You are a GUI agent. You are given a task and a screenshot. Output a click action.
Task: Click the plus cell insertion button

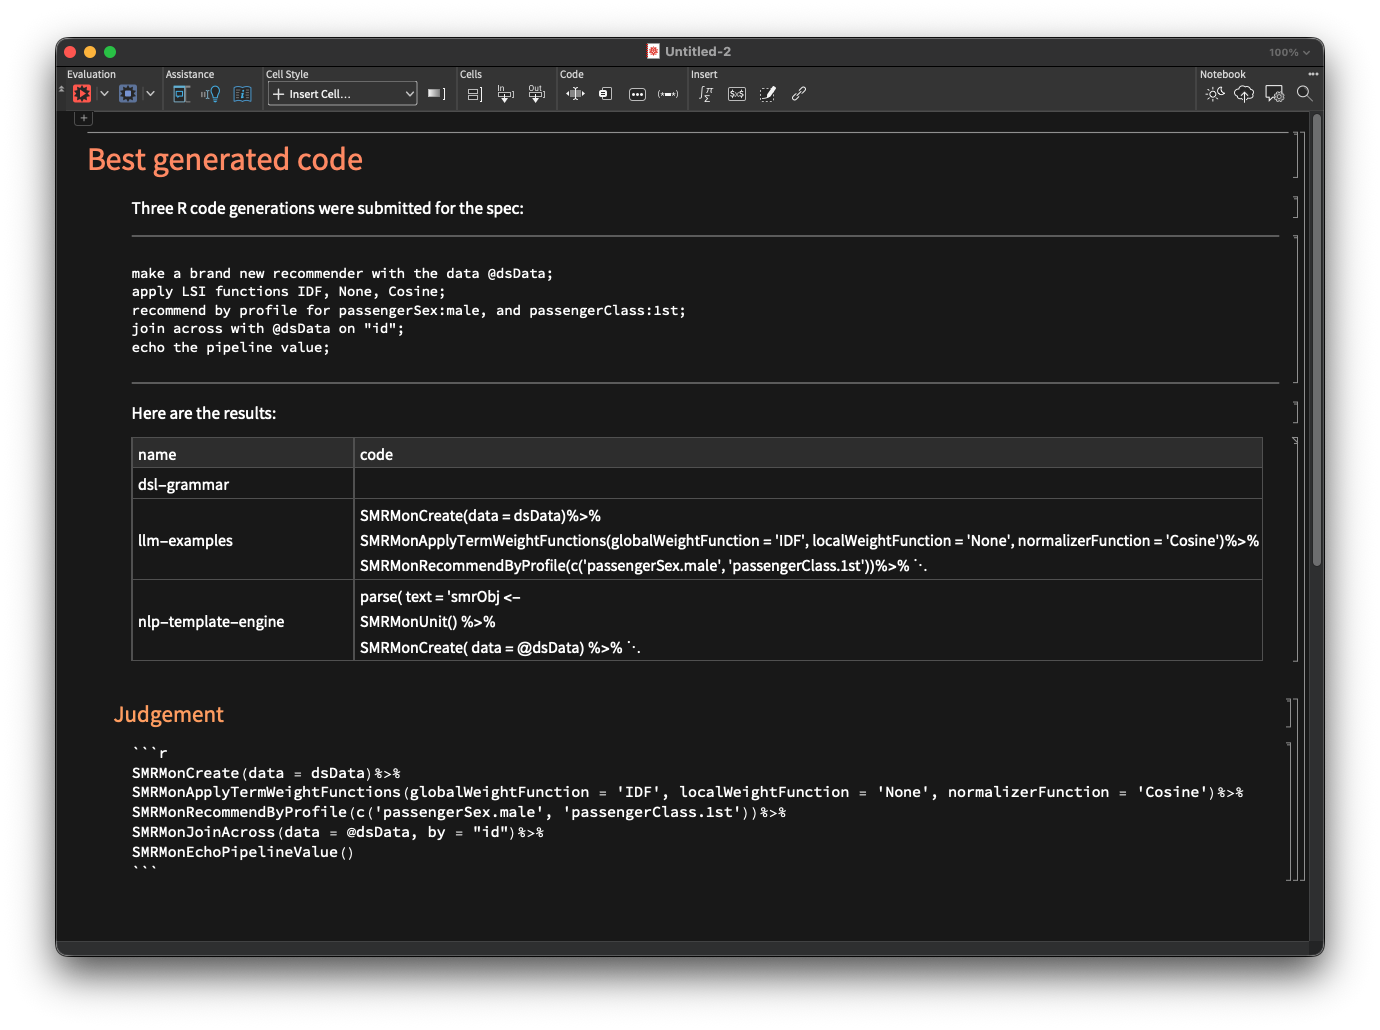coord(84,118)
